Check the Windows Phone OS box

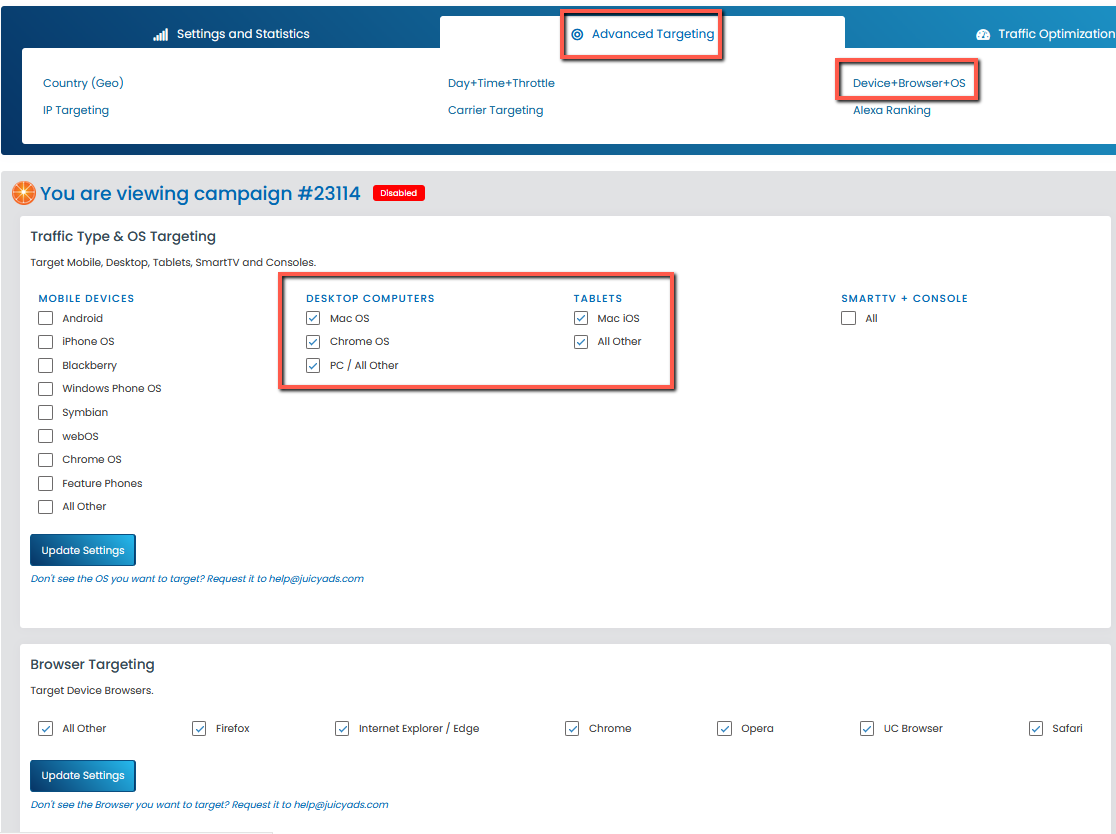tap(46, 389)
